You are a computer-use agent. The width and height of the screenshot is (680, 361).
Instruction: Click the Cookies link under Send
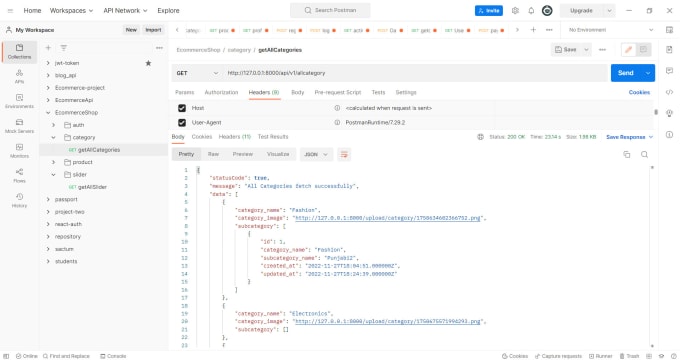(639, 92)
